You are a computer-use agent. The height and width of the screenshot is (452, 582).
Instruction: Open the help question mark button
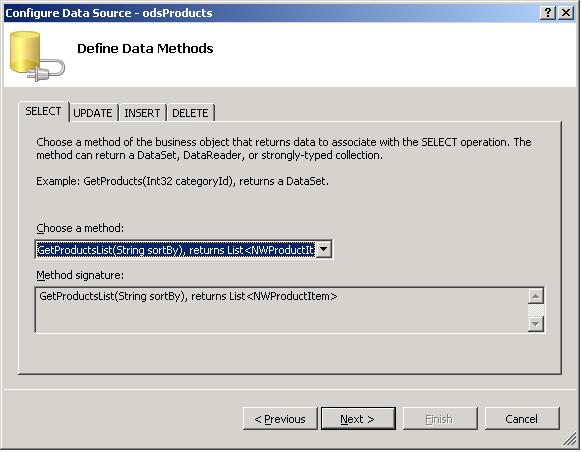click(x=548, y=13)
